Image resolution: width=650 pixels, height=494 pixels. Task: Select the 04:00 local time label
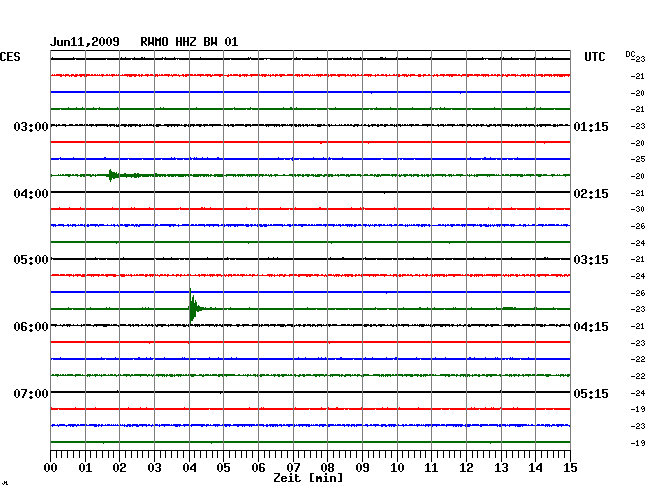click(x=31, y=194)
